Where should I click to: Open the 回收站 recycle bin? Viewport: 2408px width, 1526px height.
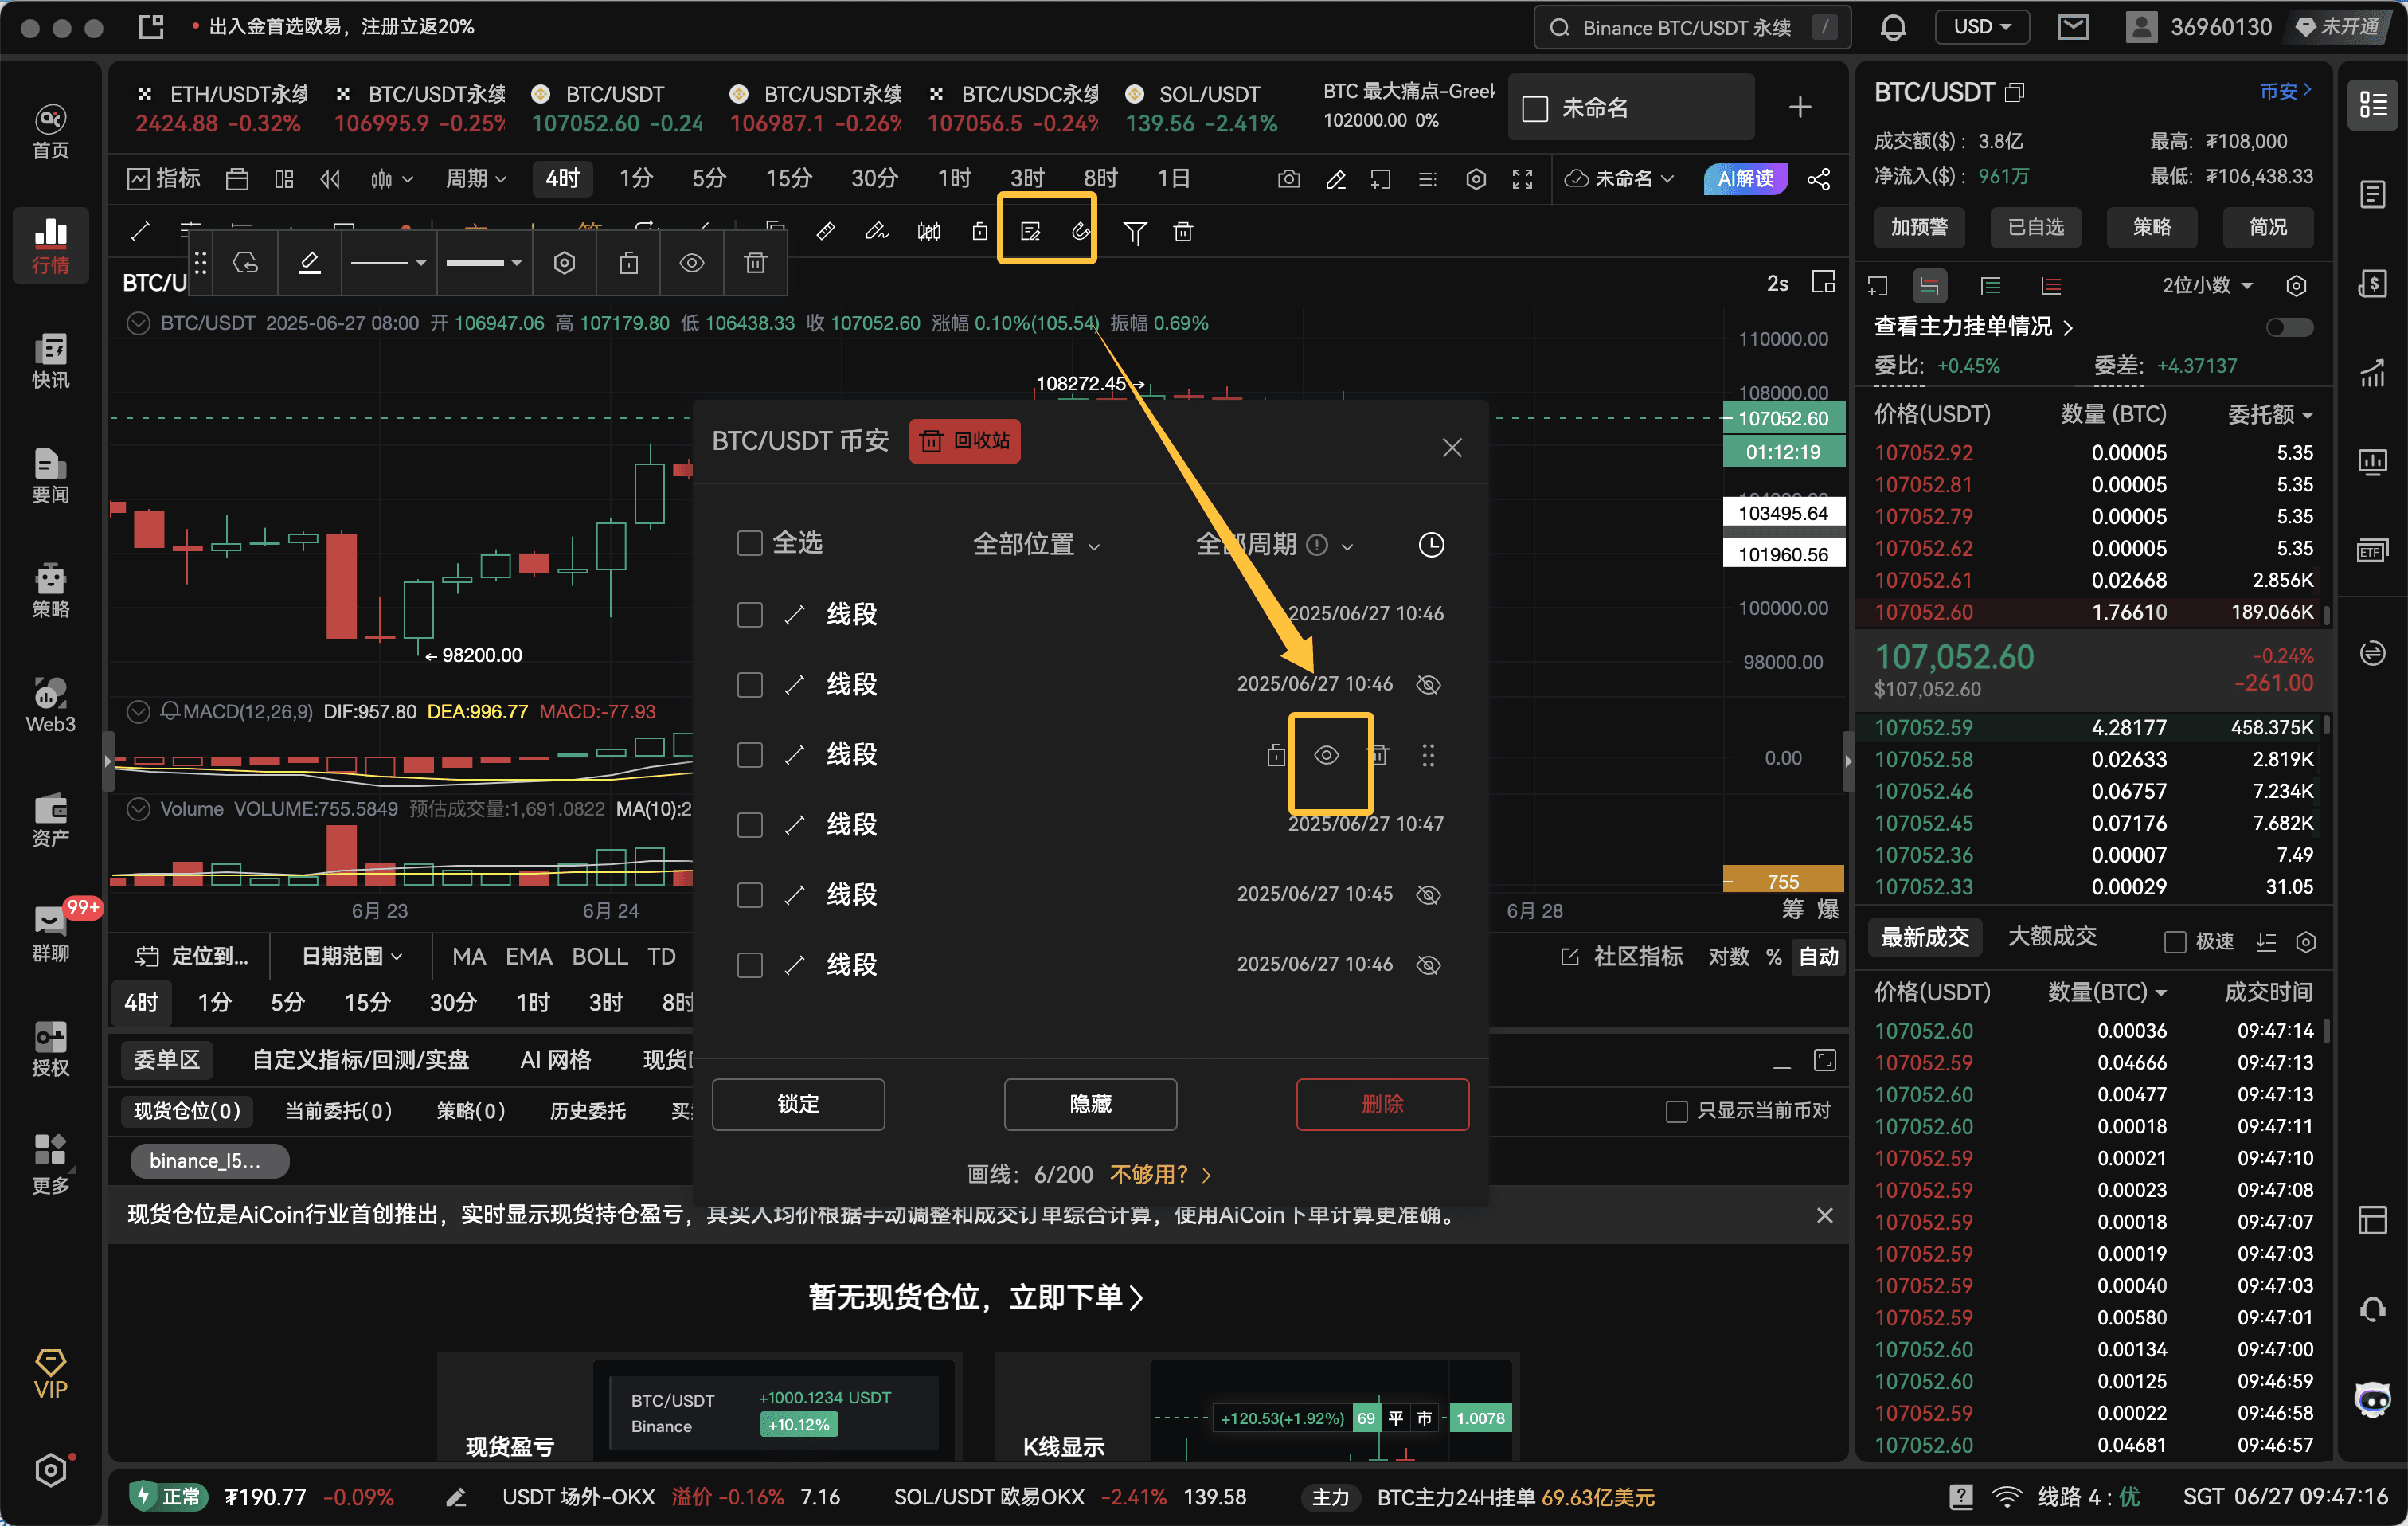point(965,441)
